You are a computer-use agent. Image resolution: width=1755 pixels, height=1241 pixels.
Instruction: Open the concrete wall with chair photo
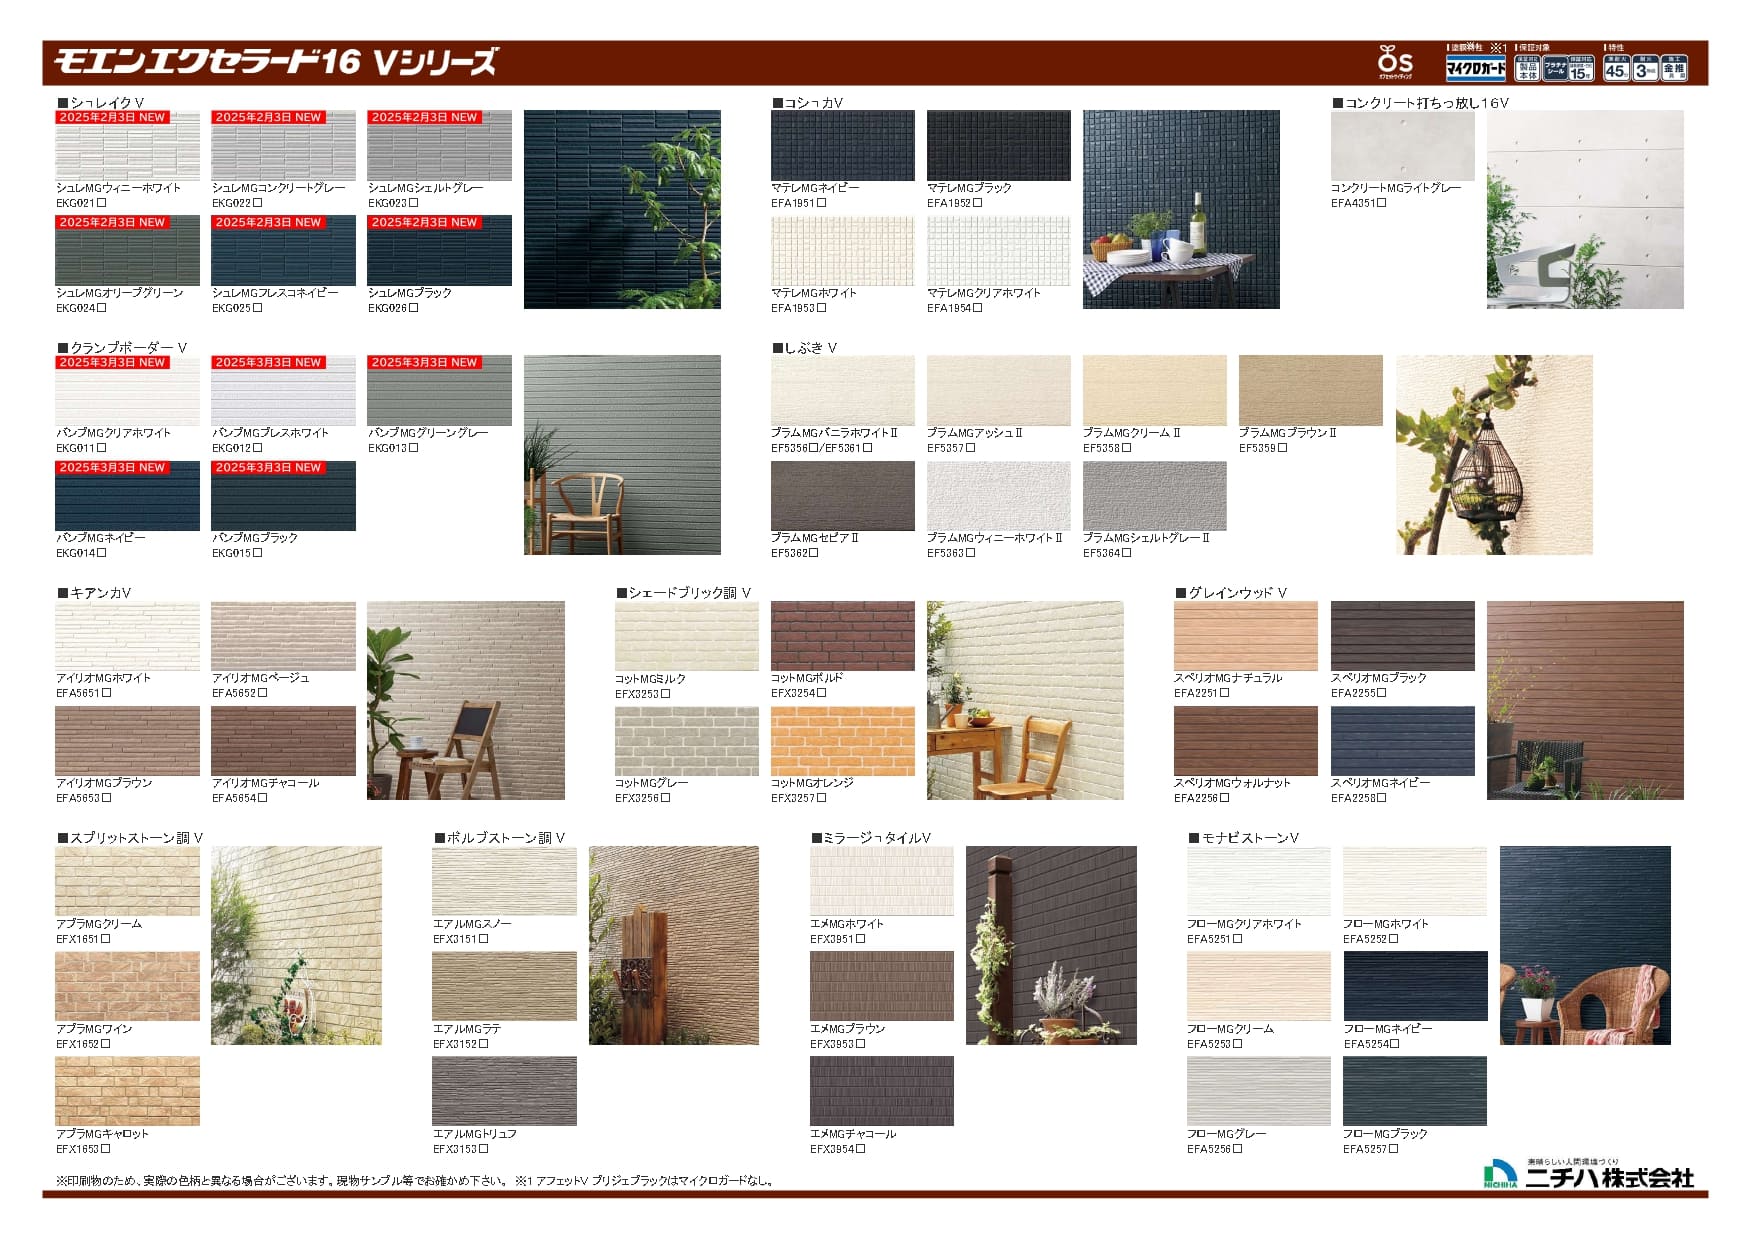click(x=1585, y=209)
